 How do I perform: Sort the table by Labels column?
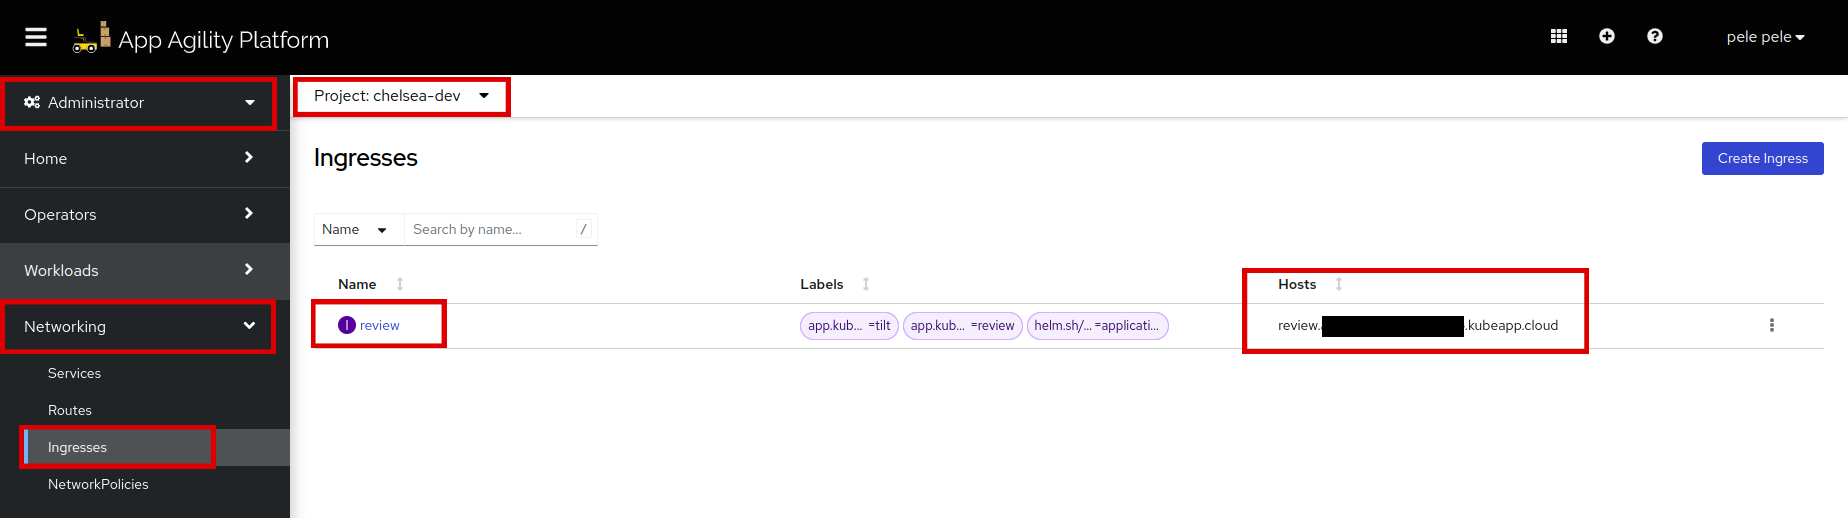point(822,284)
